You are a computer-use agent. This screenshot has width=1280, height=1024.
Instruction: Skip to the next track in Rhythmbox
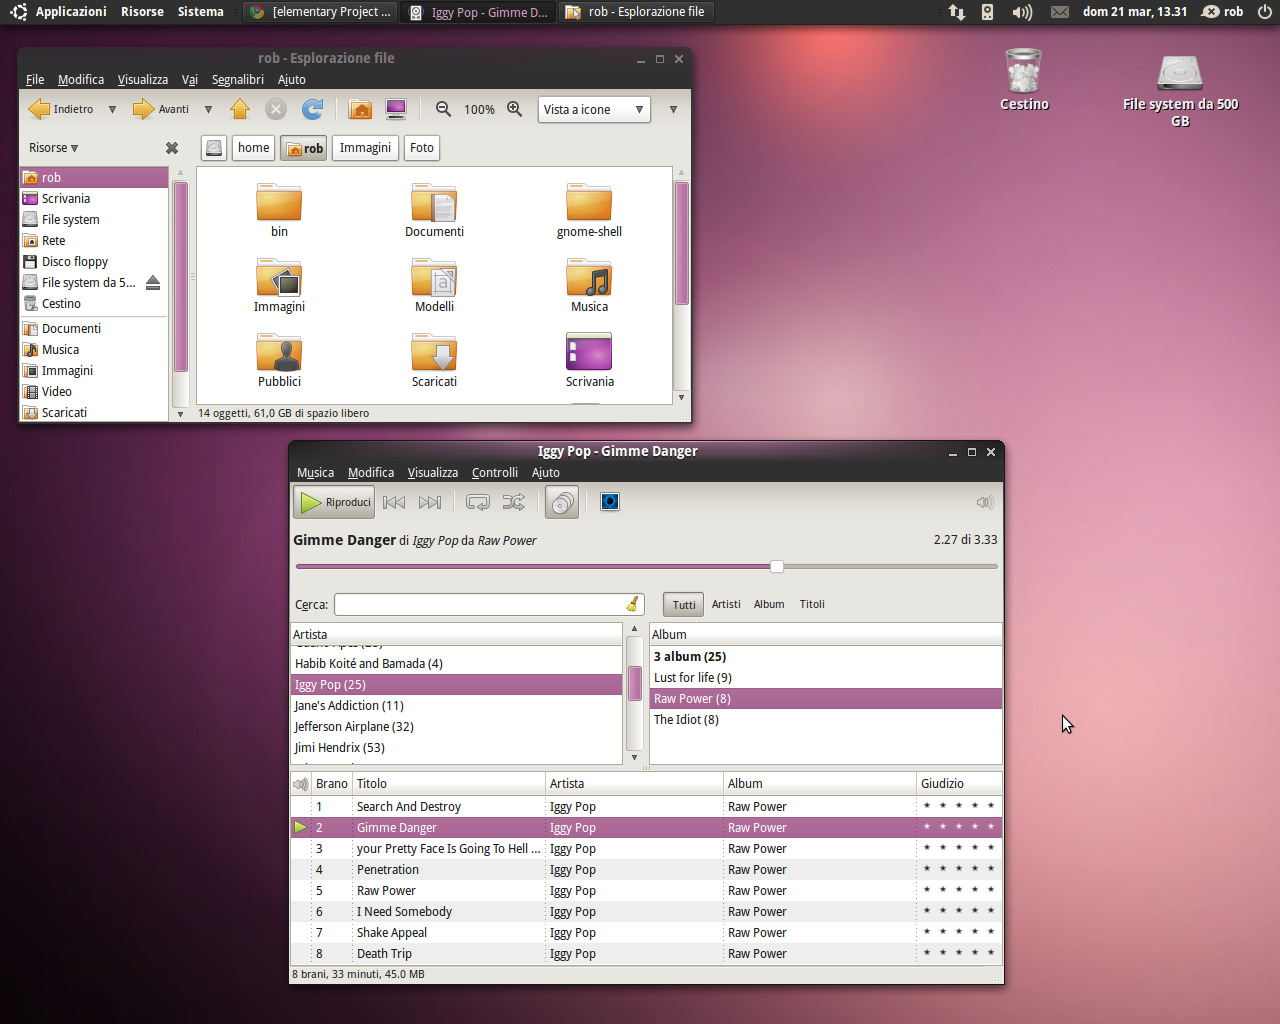[430, 502]
